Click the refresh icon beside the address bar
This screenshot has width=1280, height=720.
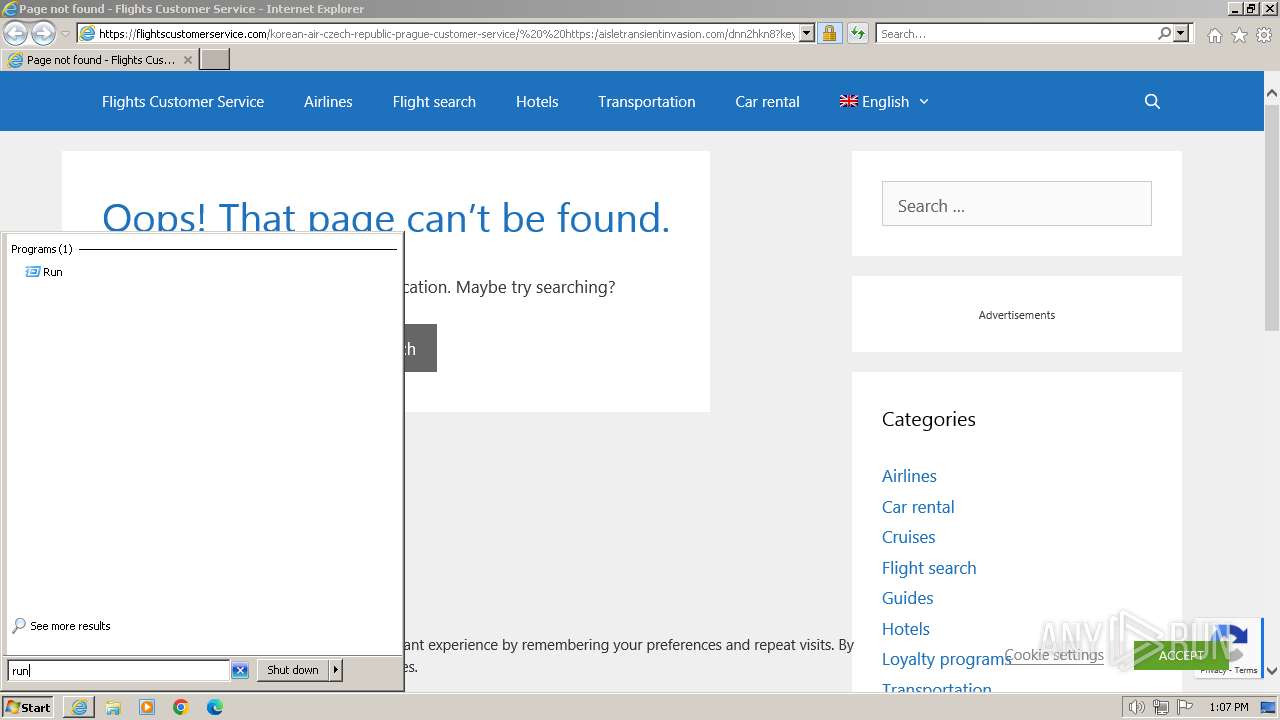tap(857, 33)
